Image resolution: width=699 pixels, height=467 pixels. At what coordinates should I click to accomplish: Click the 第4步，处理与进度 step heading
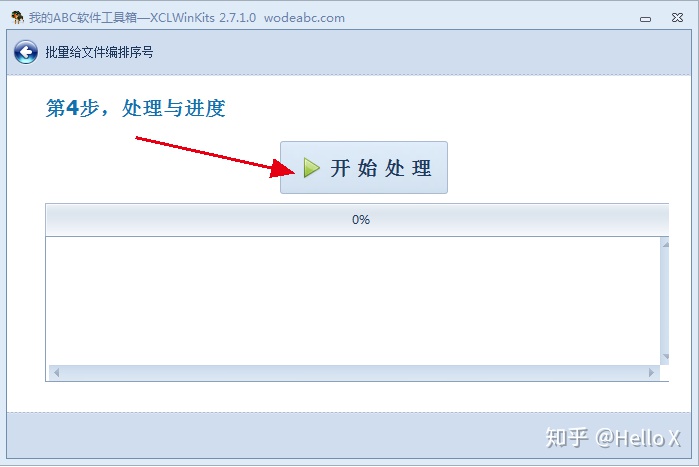(x=136, y=108)
